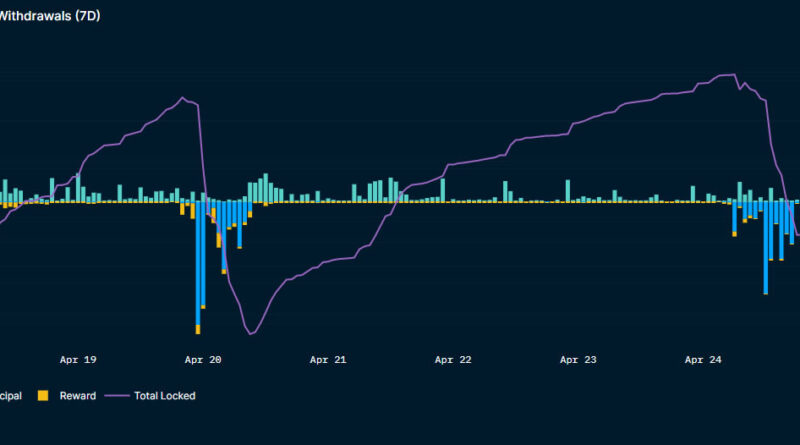800x445 pixels.
Task: Click the purple Total Locked line icon
Action: pos(118,396)
